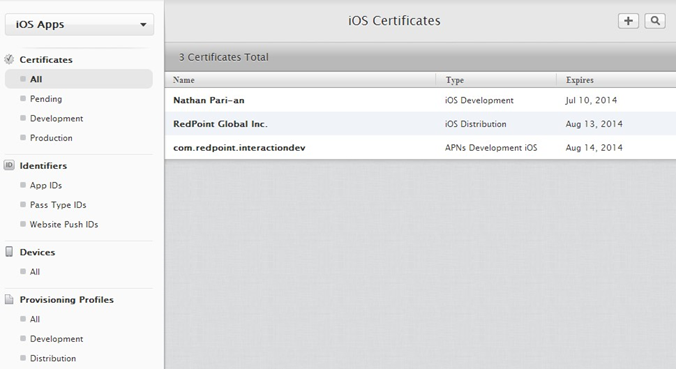
Task: Select All under Provisioning Profiles
Action: pos(34,319)
